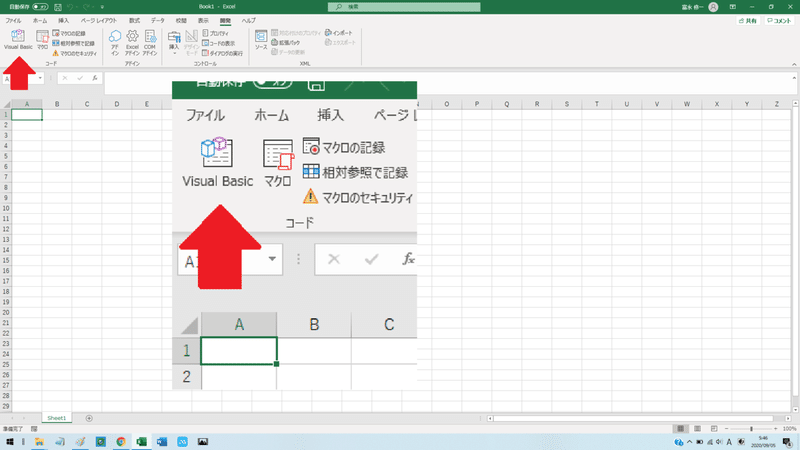The image size is (800, 450).
Task: Open the notification center icon
Action: 787,442
